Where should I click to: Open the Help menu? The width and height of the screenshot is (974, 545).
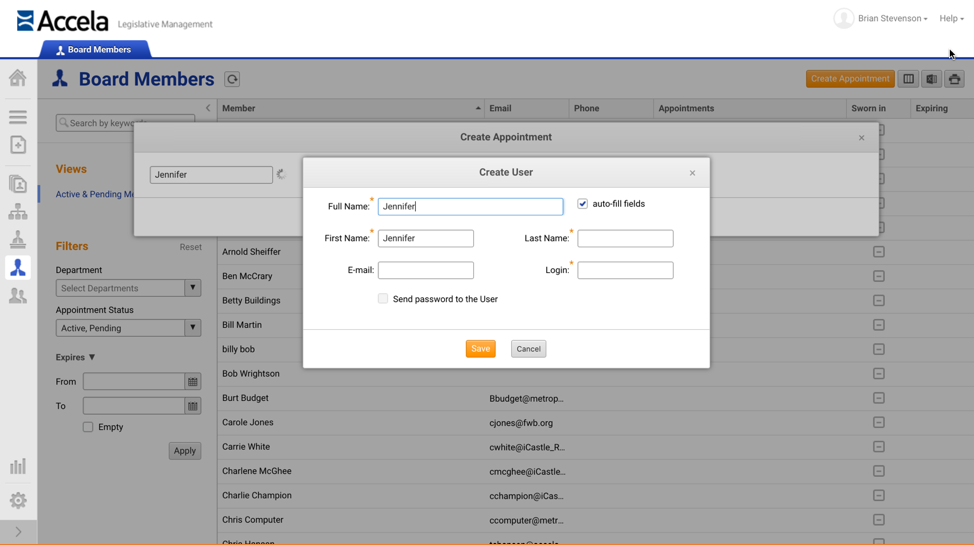[951, 19]
